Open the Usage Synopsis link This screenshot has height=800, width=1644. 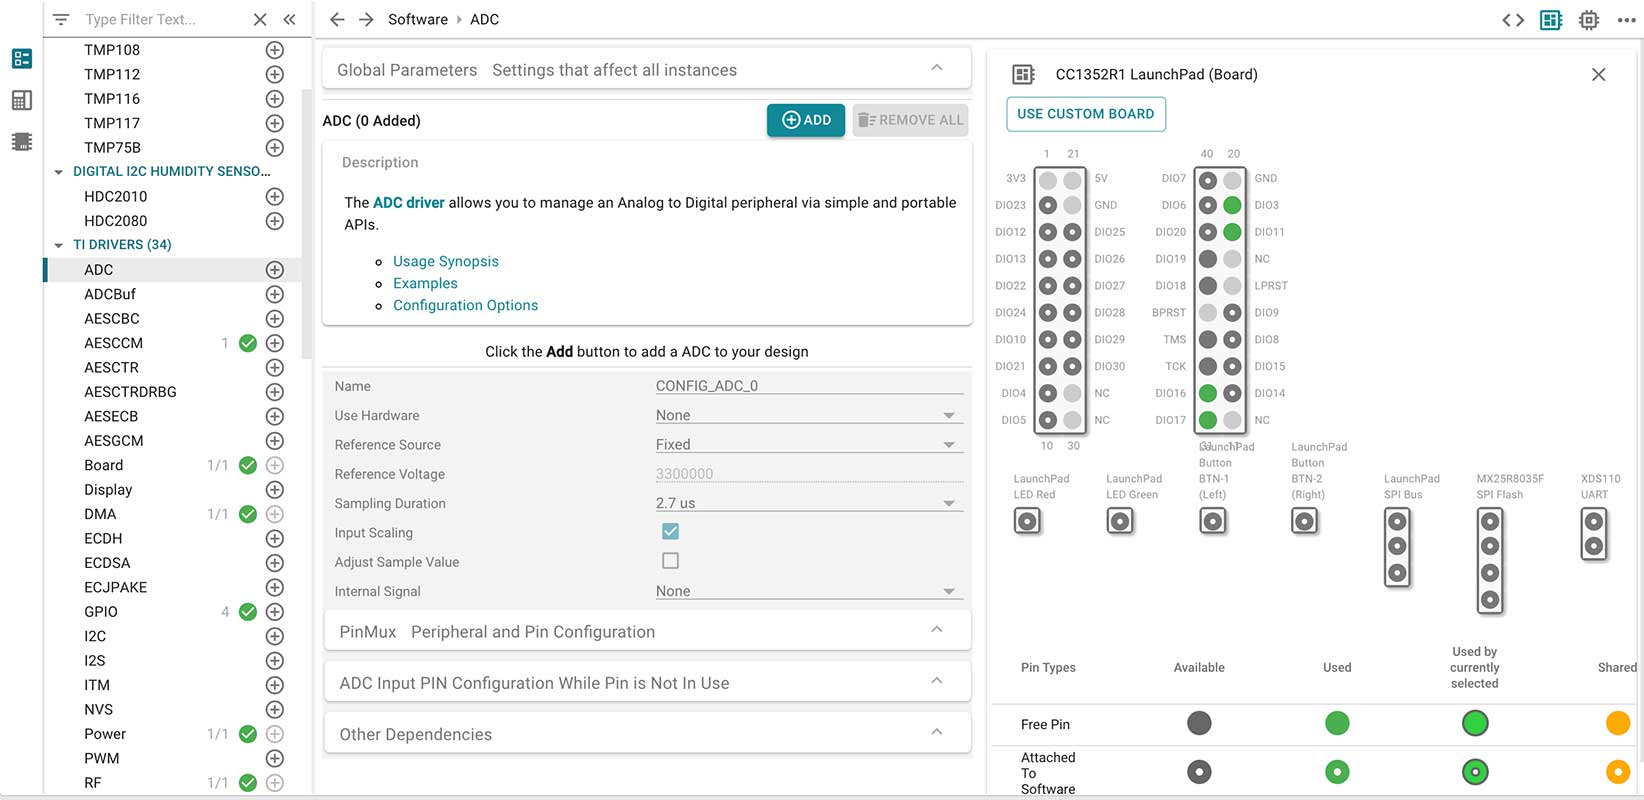[445, 261]
